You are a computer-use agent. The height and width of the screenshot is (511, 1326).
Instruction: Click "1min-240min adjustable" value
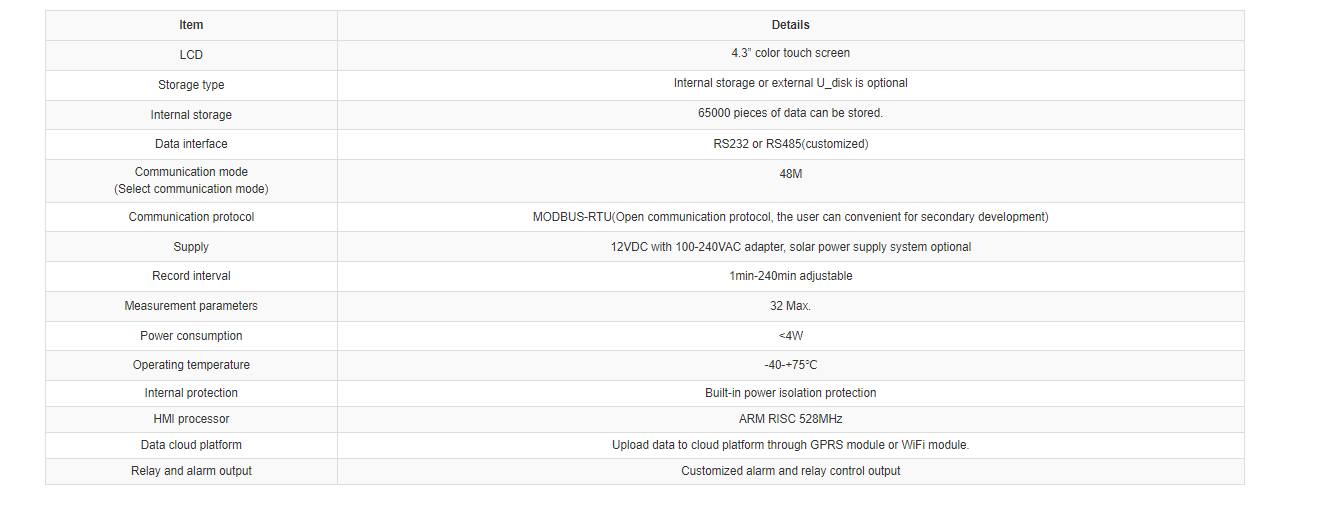[790, 276]
